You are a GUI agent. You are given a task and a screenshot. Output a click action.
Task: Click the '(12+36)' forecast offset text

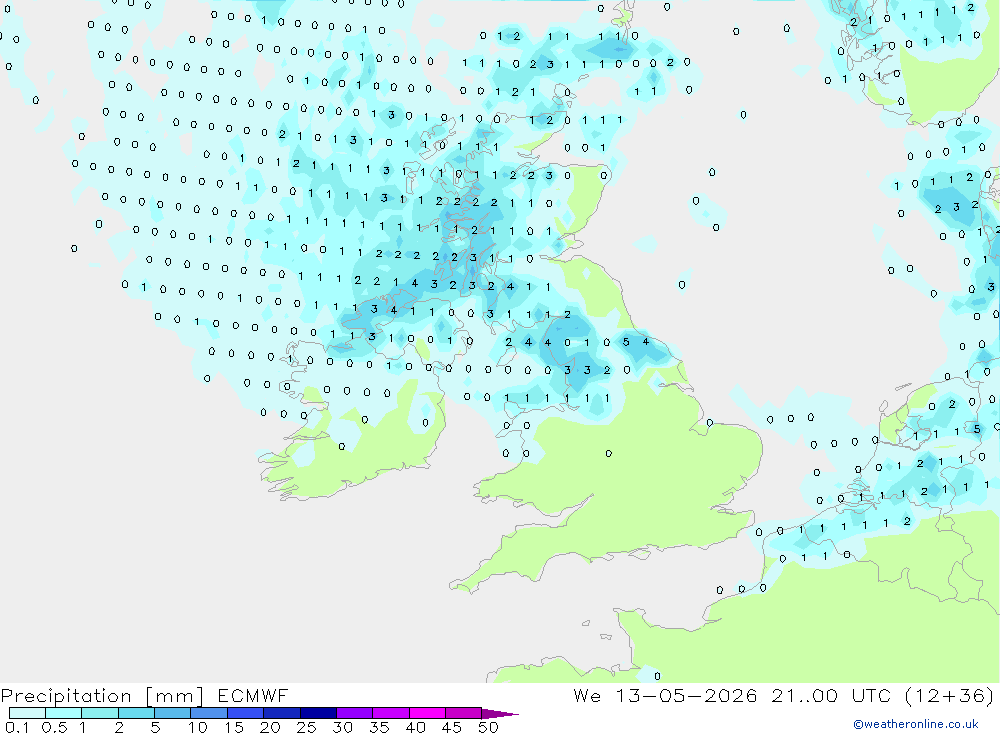click(x=950, y=695)
